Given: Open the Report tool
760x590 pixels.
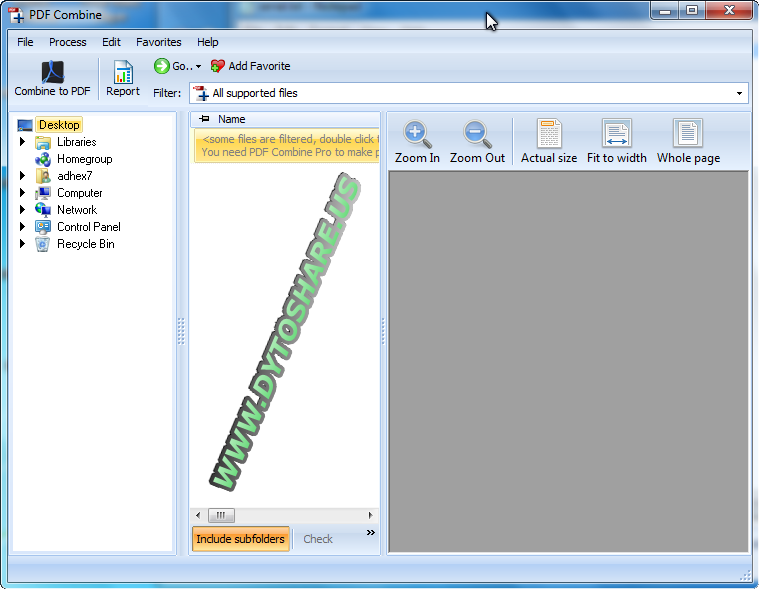Looking at the screenshot, I should tap(123, 79).
